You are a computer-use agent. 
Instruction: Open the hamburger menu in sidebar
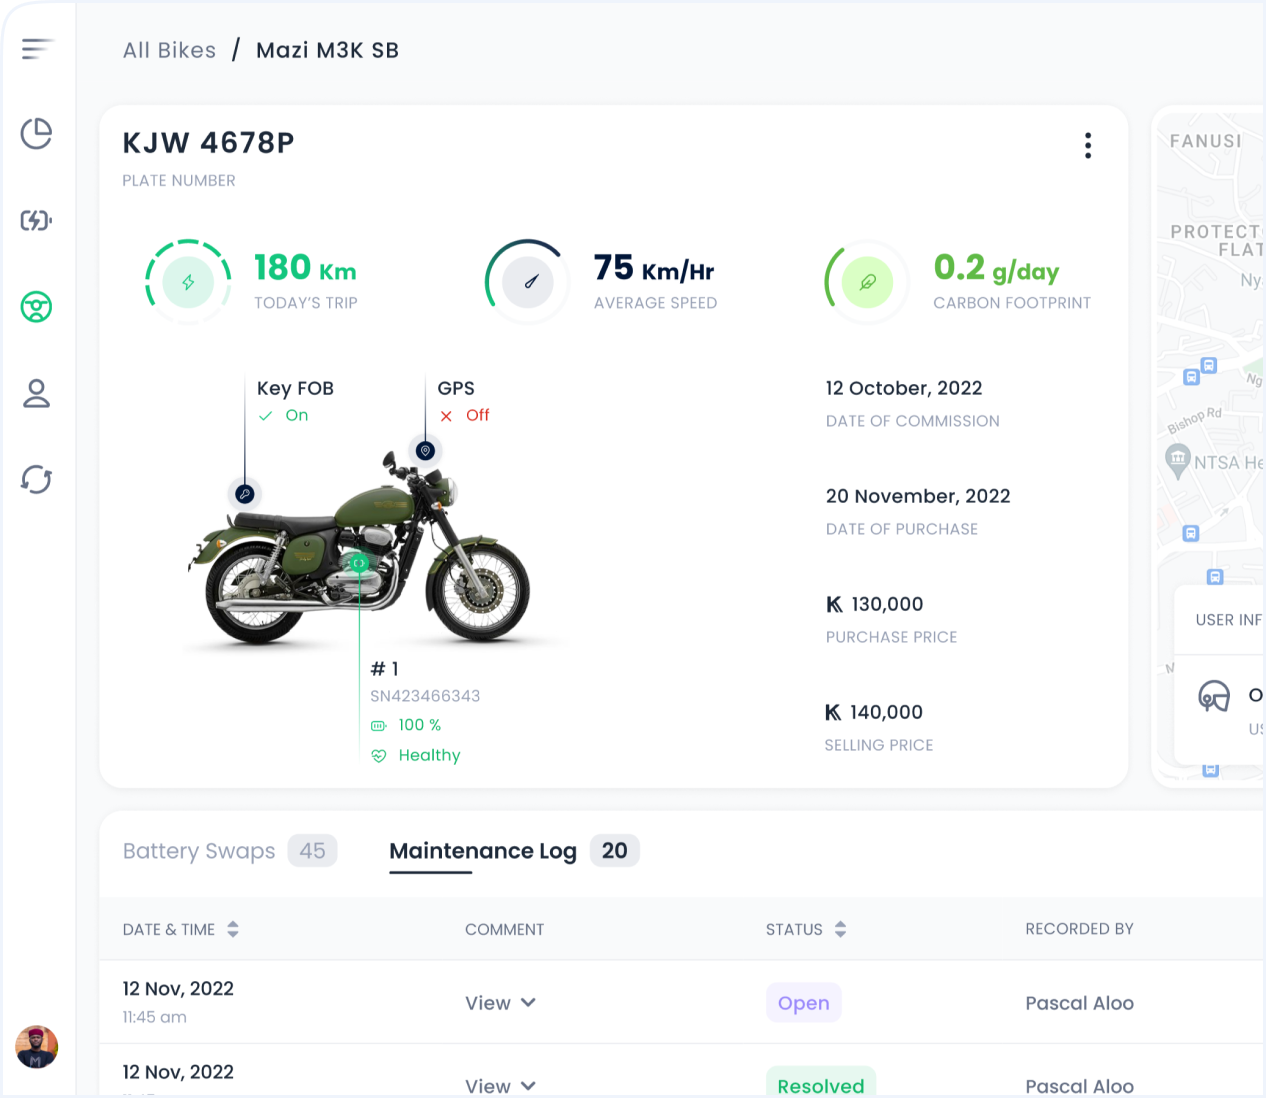pyautogui.click(x=36, y=48)
